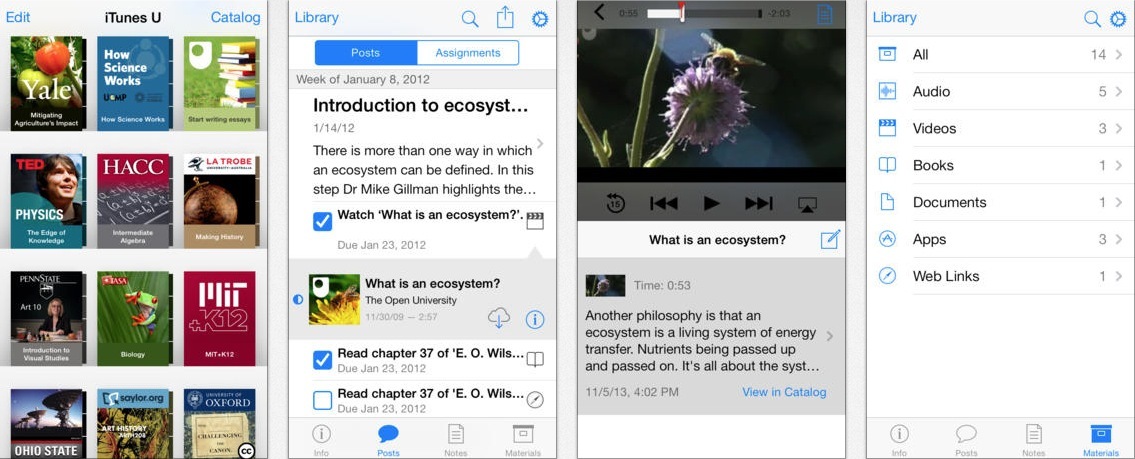
Task: Tap the compass icon beside unchecked 'Read chapter 37'
Action: 535,400
